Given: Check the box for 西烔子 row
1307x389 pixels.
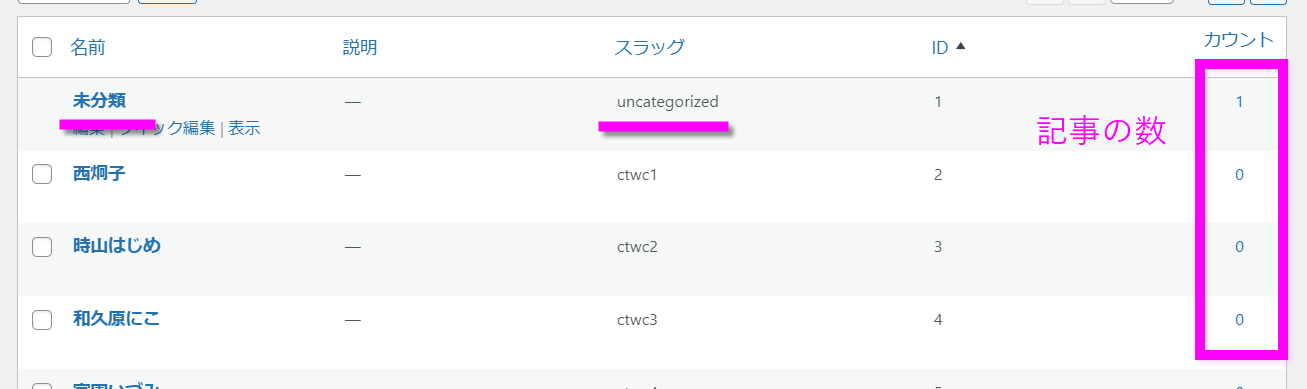Looking at the screenshot, I should [x=42, y=174].
